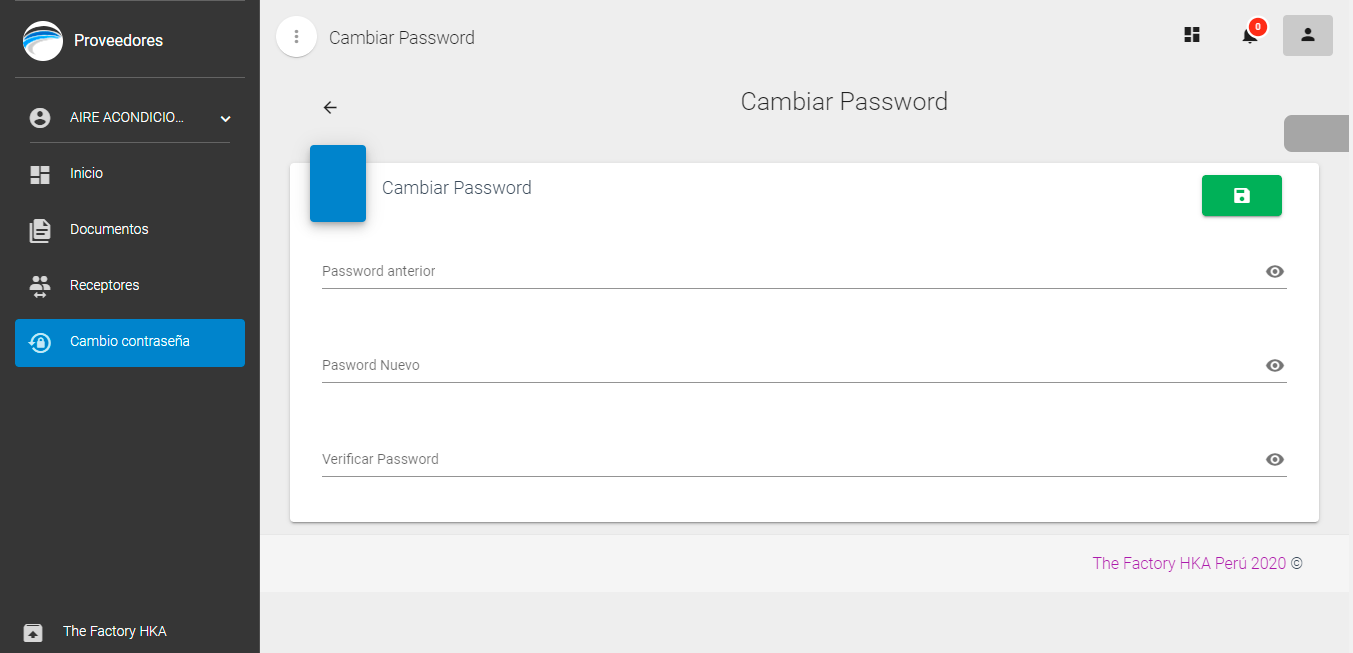Select Inicio in the sidebar
1353x653 pixels.
[130, 174]
